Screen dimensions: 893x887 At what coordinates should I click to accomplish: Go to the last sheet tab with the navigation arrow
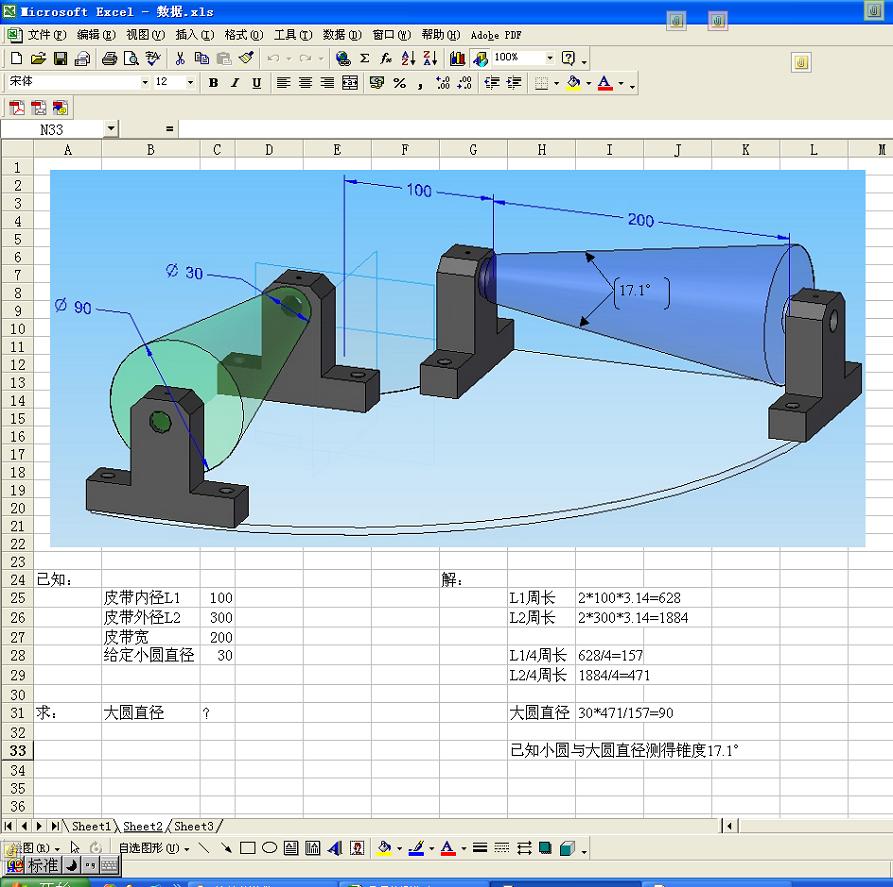pos(55,826)
